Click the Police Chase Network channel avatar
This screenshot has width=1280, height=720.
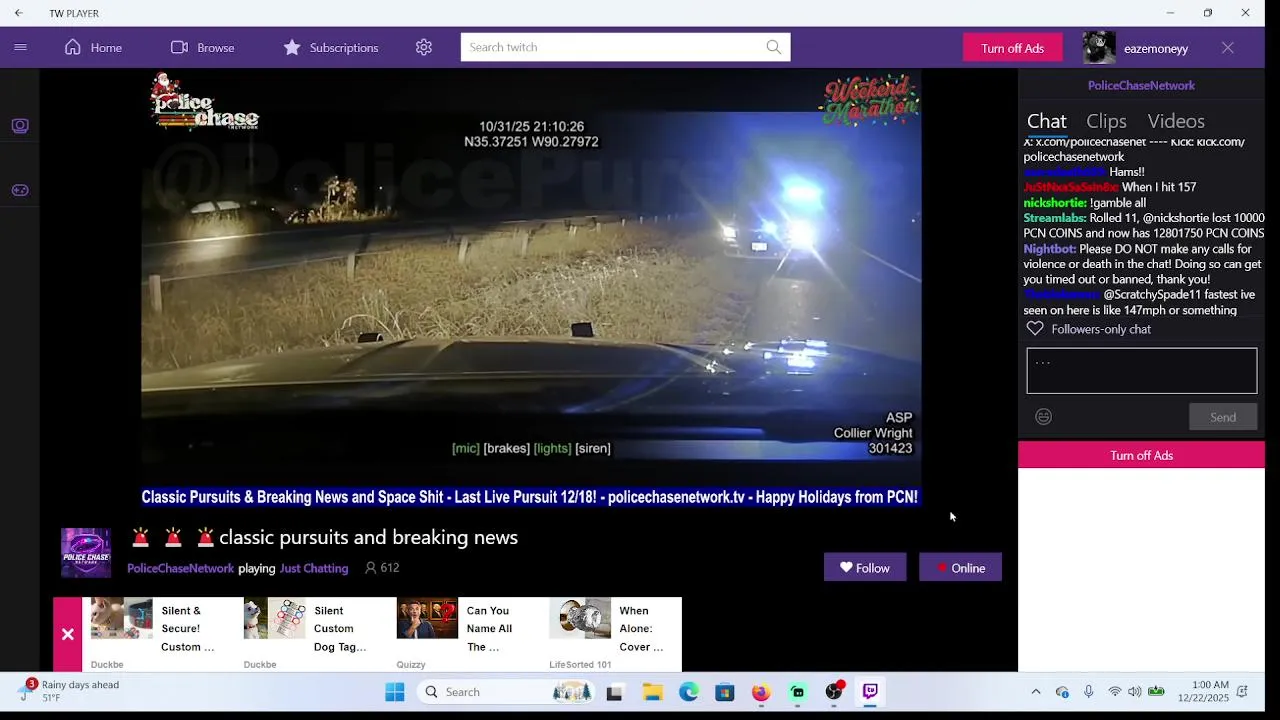86,553
